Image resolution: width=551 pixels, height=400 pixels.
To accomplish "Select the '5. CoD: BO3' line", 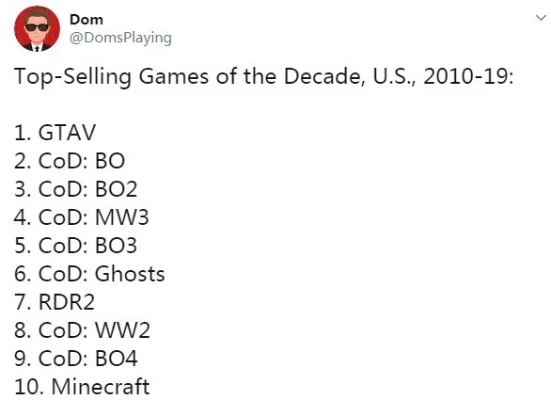I will point(76,245).
